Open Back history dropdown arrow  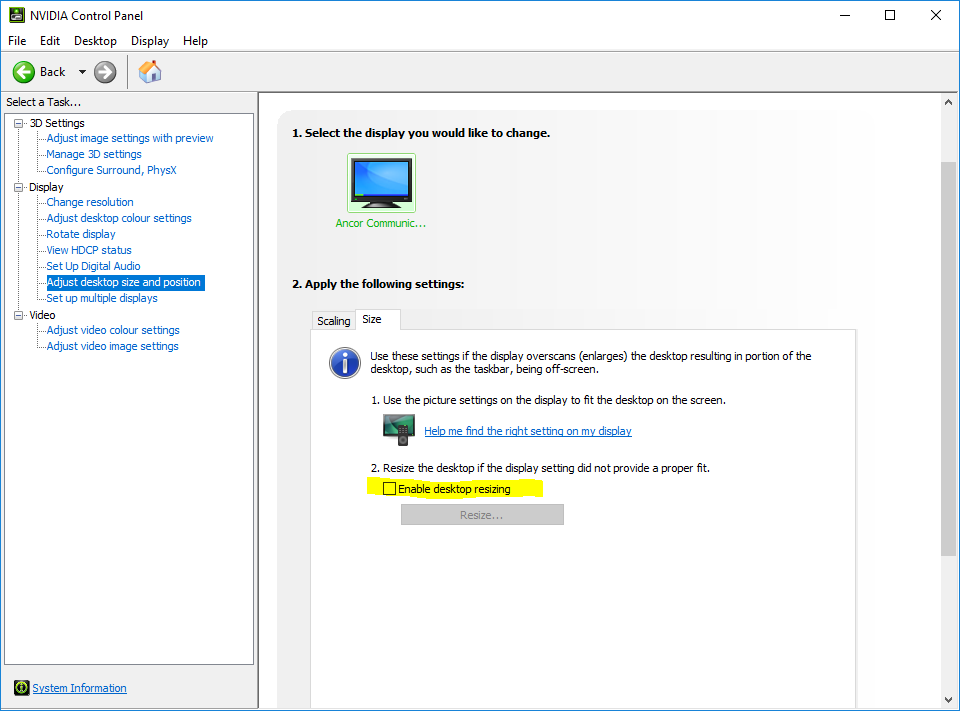(x=82, y=72)
